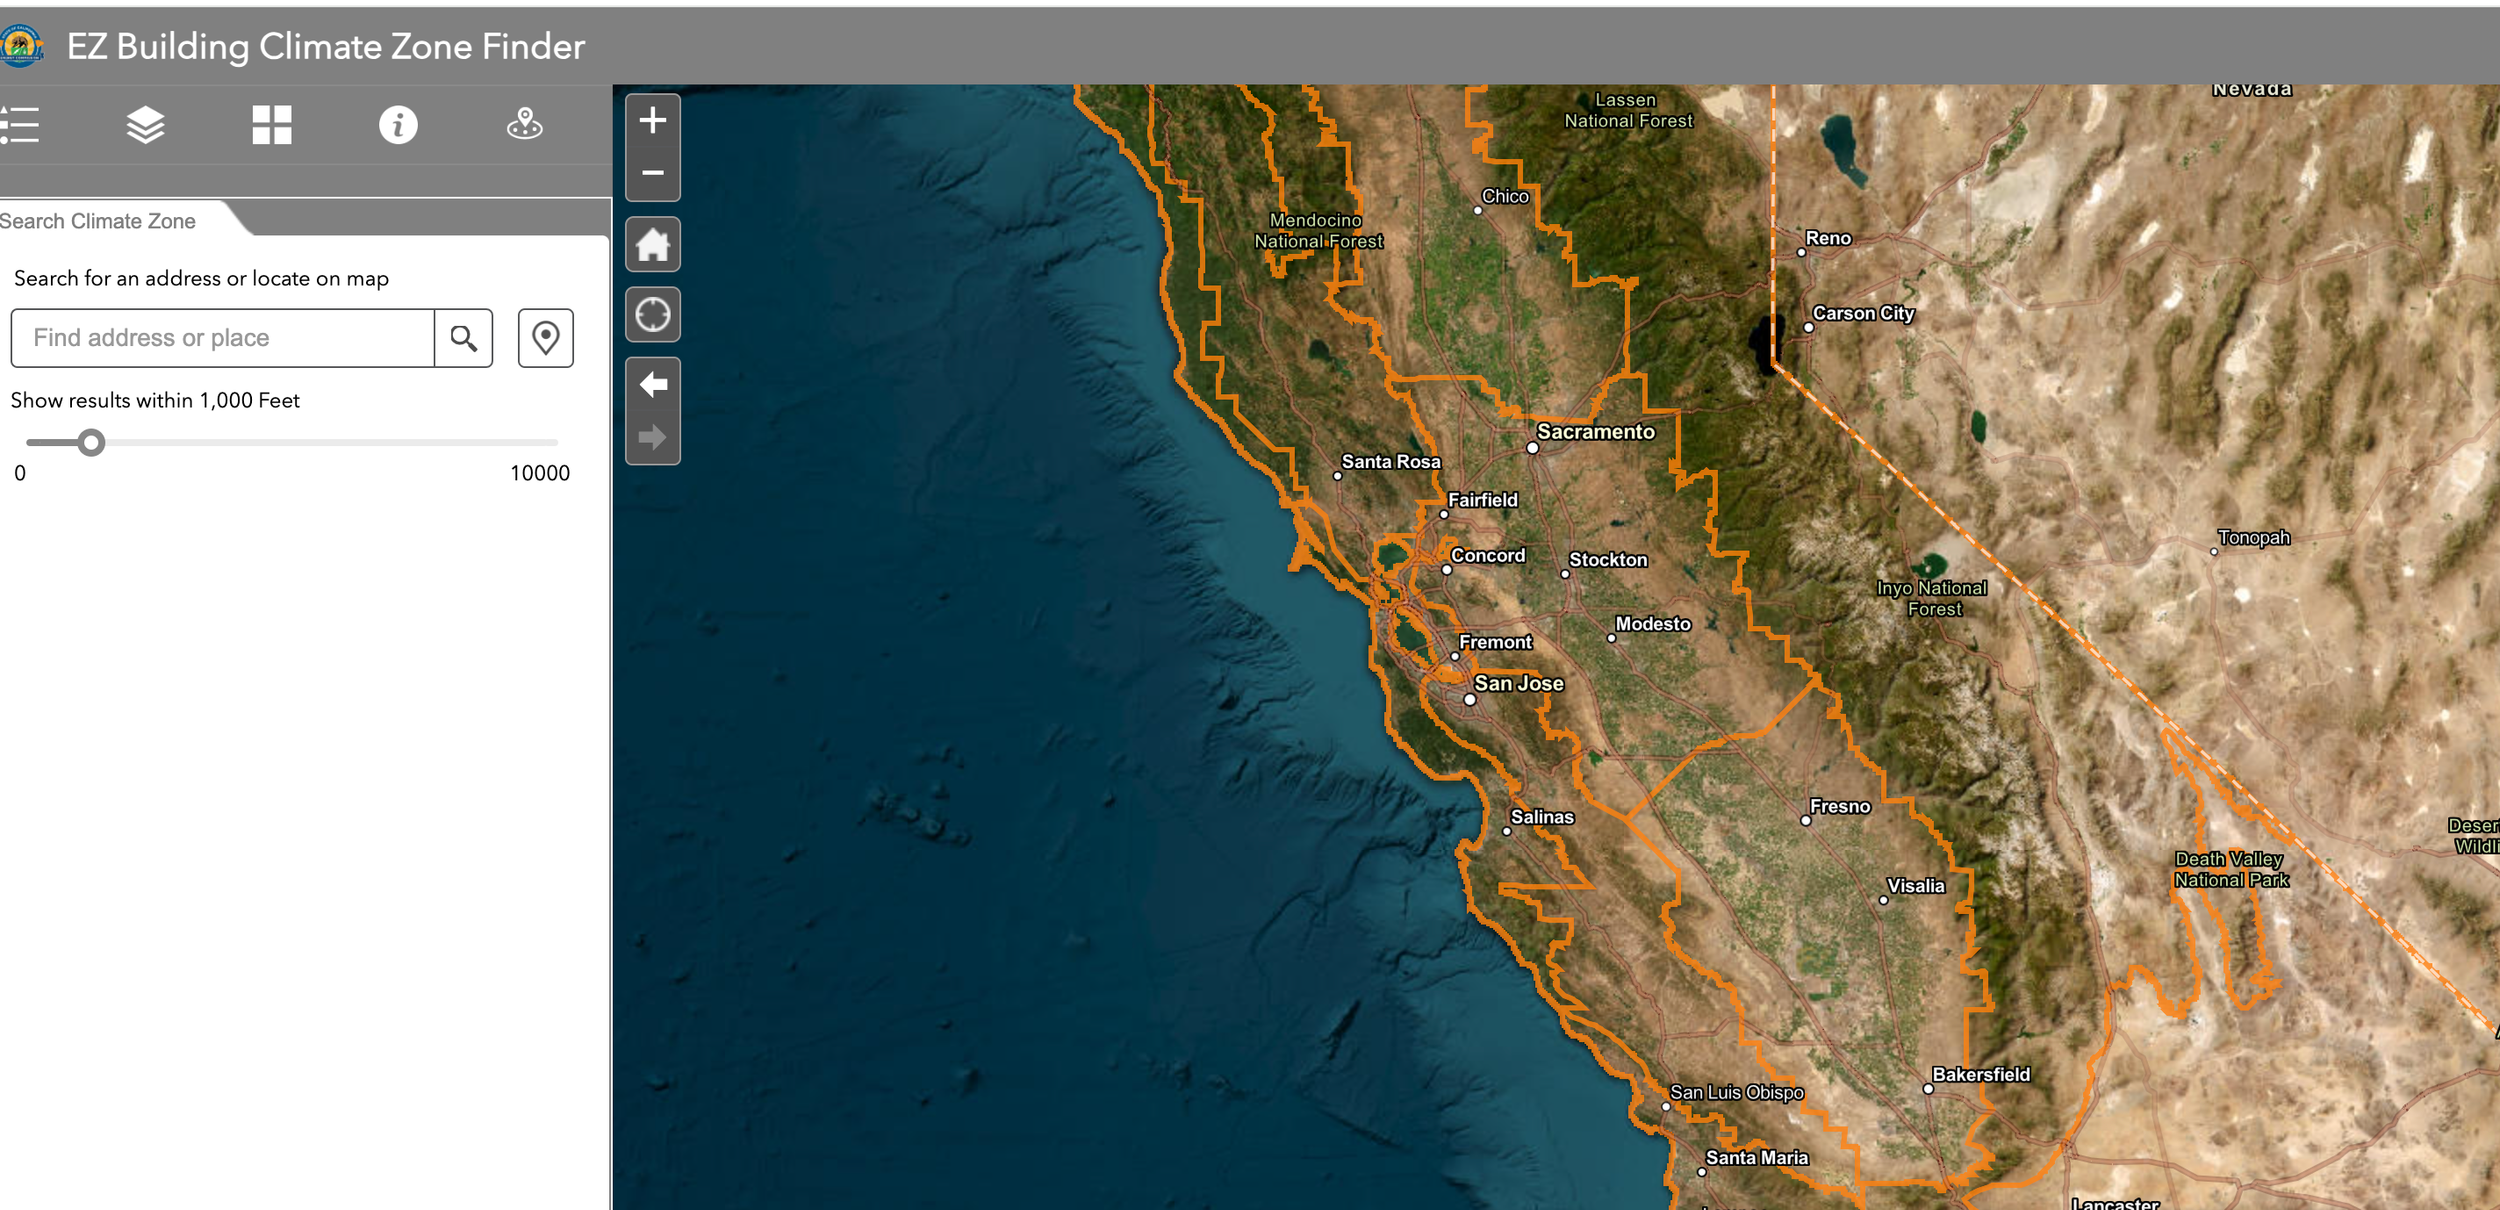Select the Near Me location pin icon
The height and width of the screenshot is (1210, 2500).
coord(524,124)
